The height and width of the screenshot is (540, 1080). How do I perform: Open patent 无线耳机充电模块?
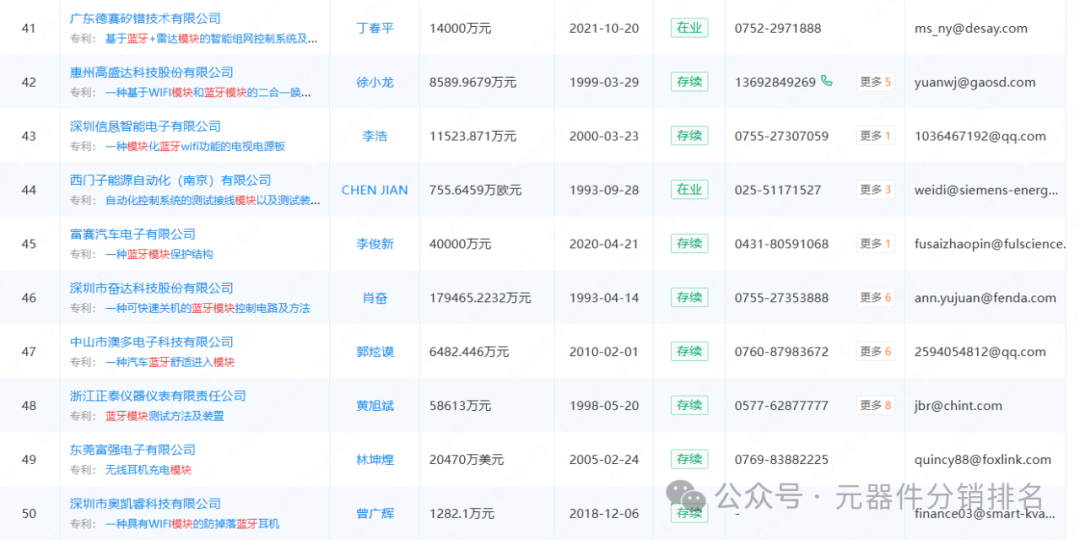148,470
